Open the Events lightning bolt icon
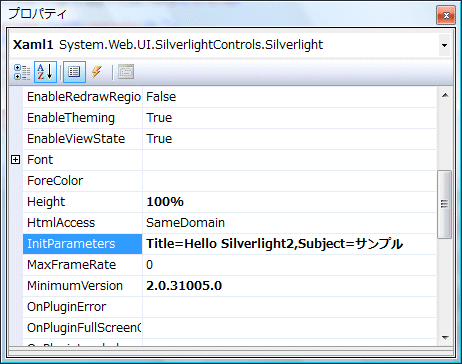 [x=97, y=72]
